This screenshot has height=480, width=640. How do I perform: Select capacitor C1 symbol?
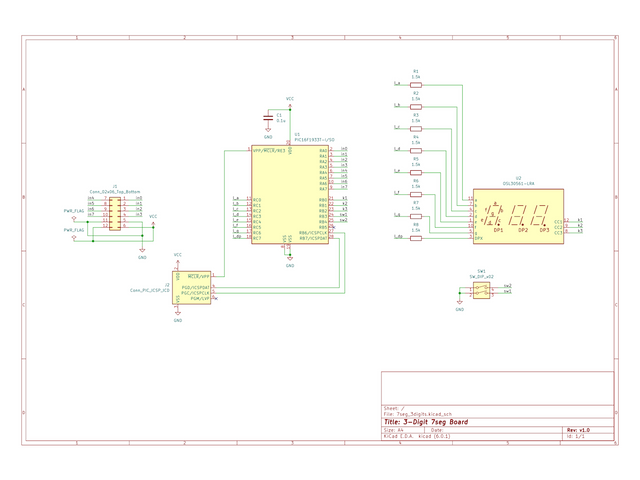pyautogui.click(x=267, y=119)
